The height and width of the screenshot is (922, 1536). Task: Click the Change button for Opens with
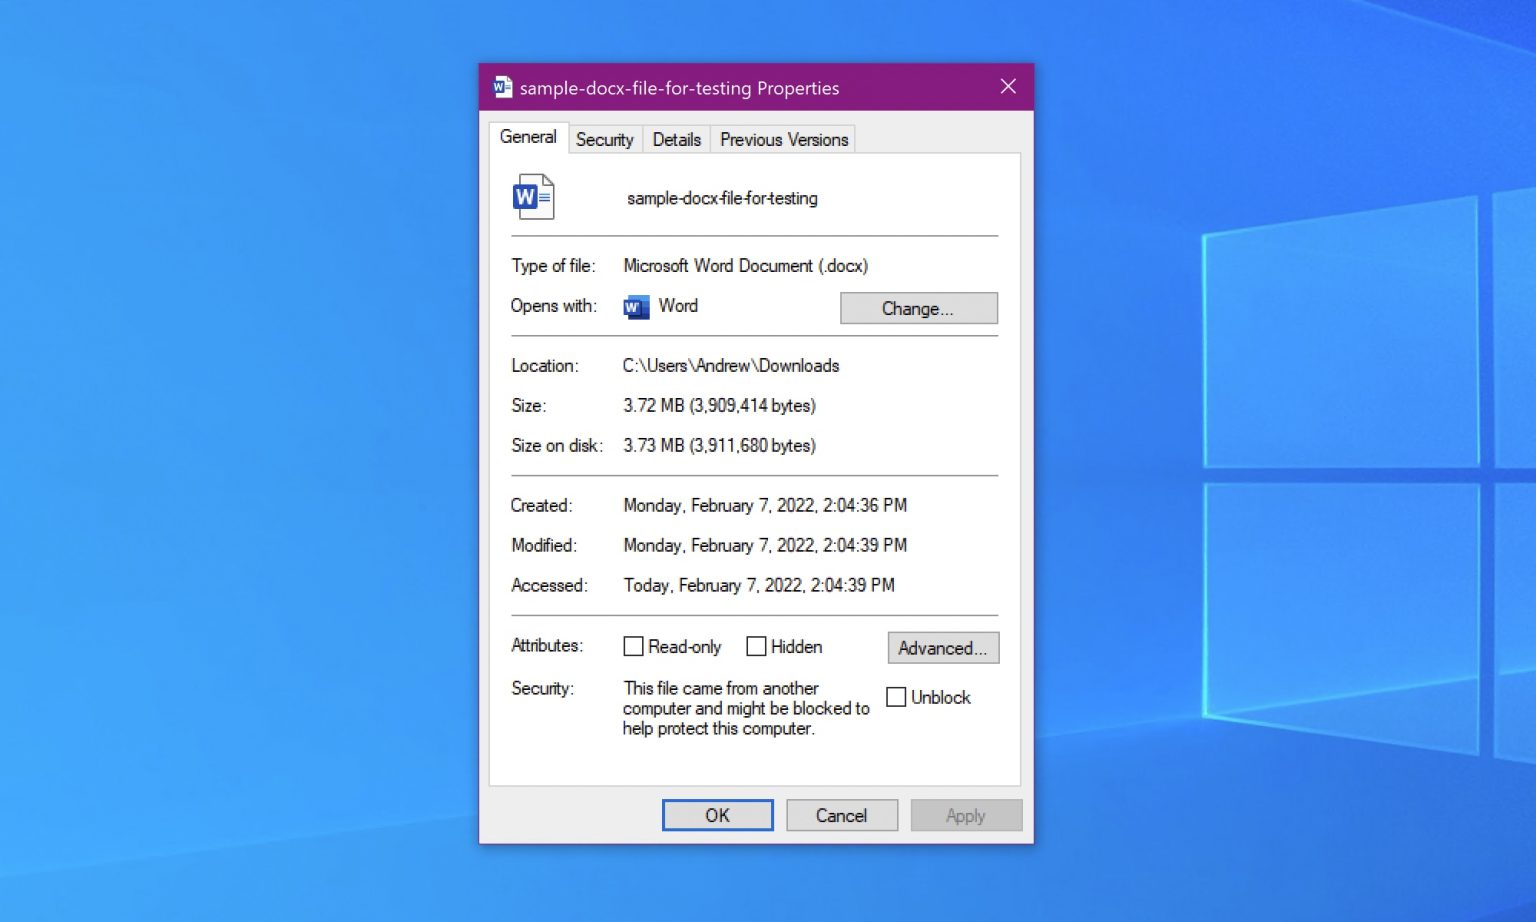coord(918,308)
